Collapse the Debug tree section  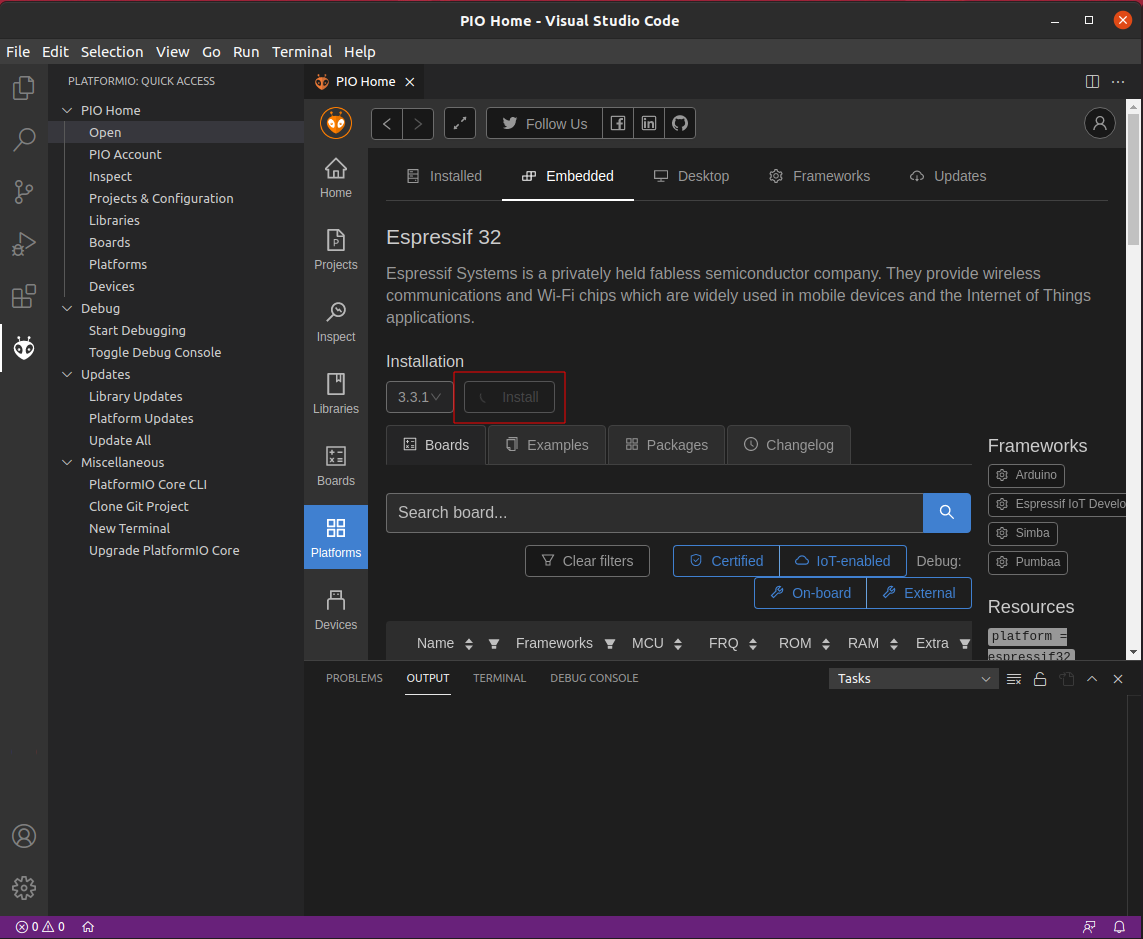(68, 308)
